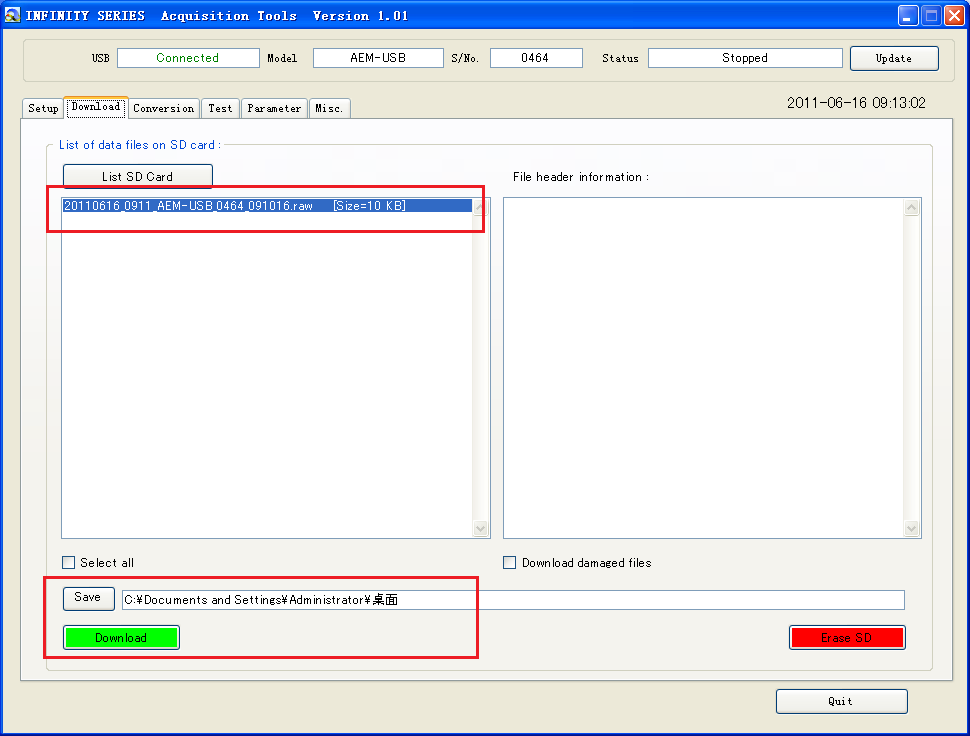Open the Misc. tab
Screen dimensions: 970x736
(x=329, y=108)
